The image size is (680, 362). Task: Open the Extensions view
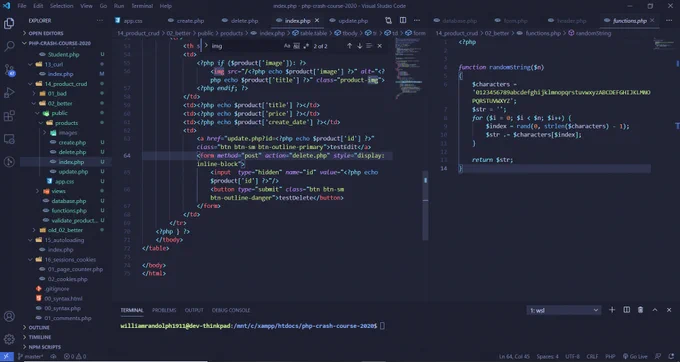(9, 116)
